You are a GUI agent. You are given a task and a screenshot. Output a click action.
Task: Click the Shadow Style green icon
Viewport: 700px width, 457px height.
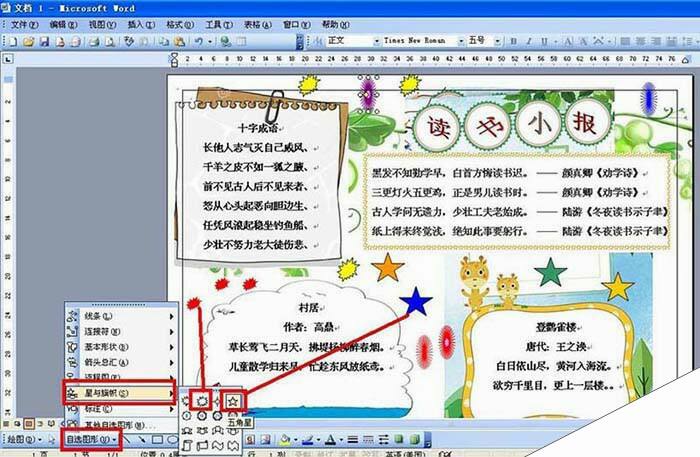tap(399, 440)
